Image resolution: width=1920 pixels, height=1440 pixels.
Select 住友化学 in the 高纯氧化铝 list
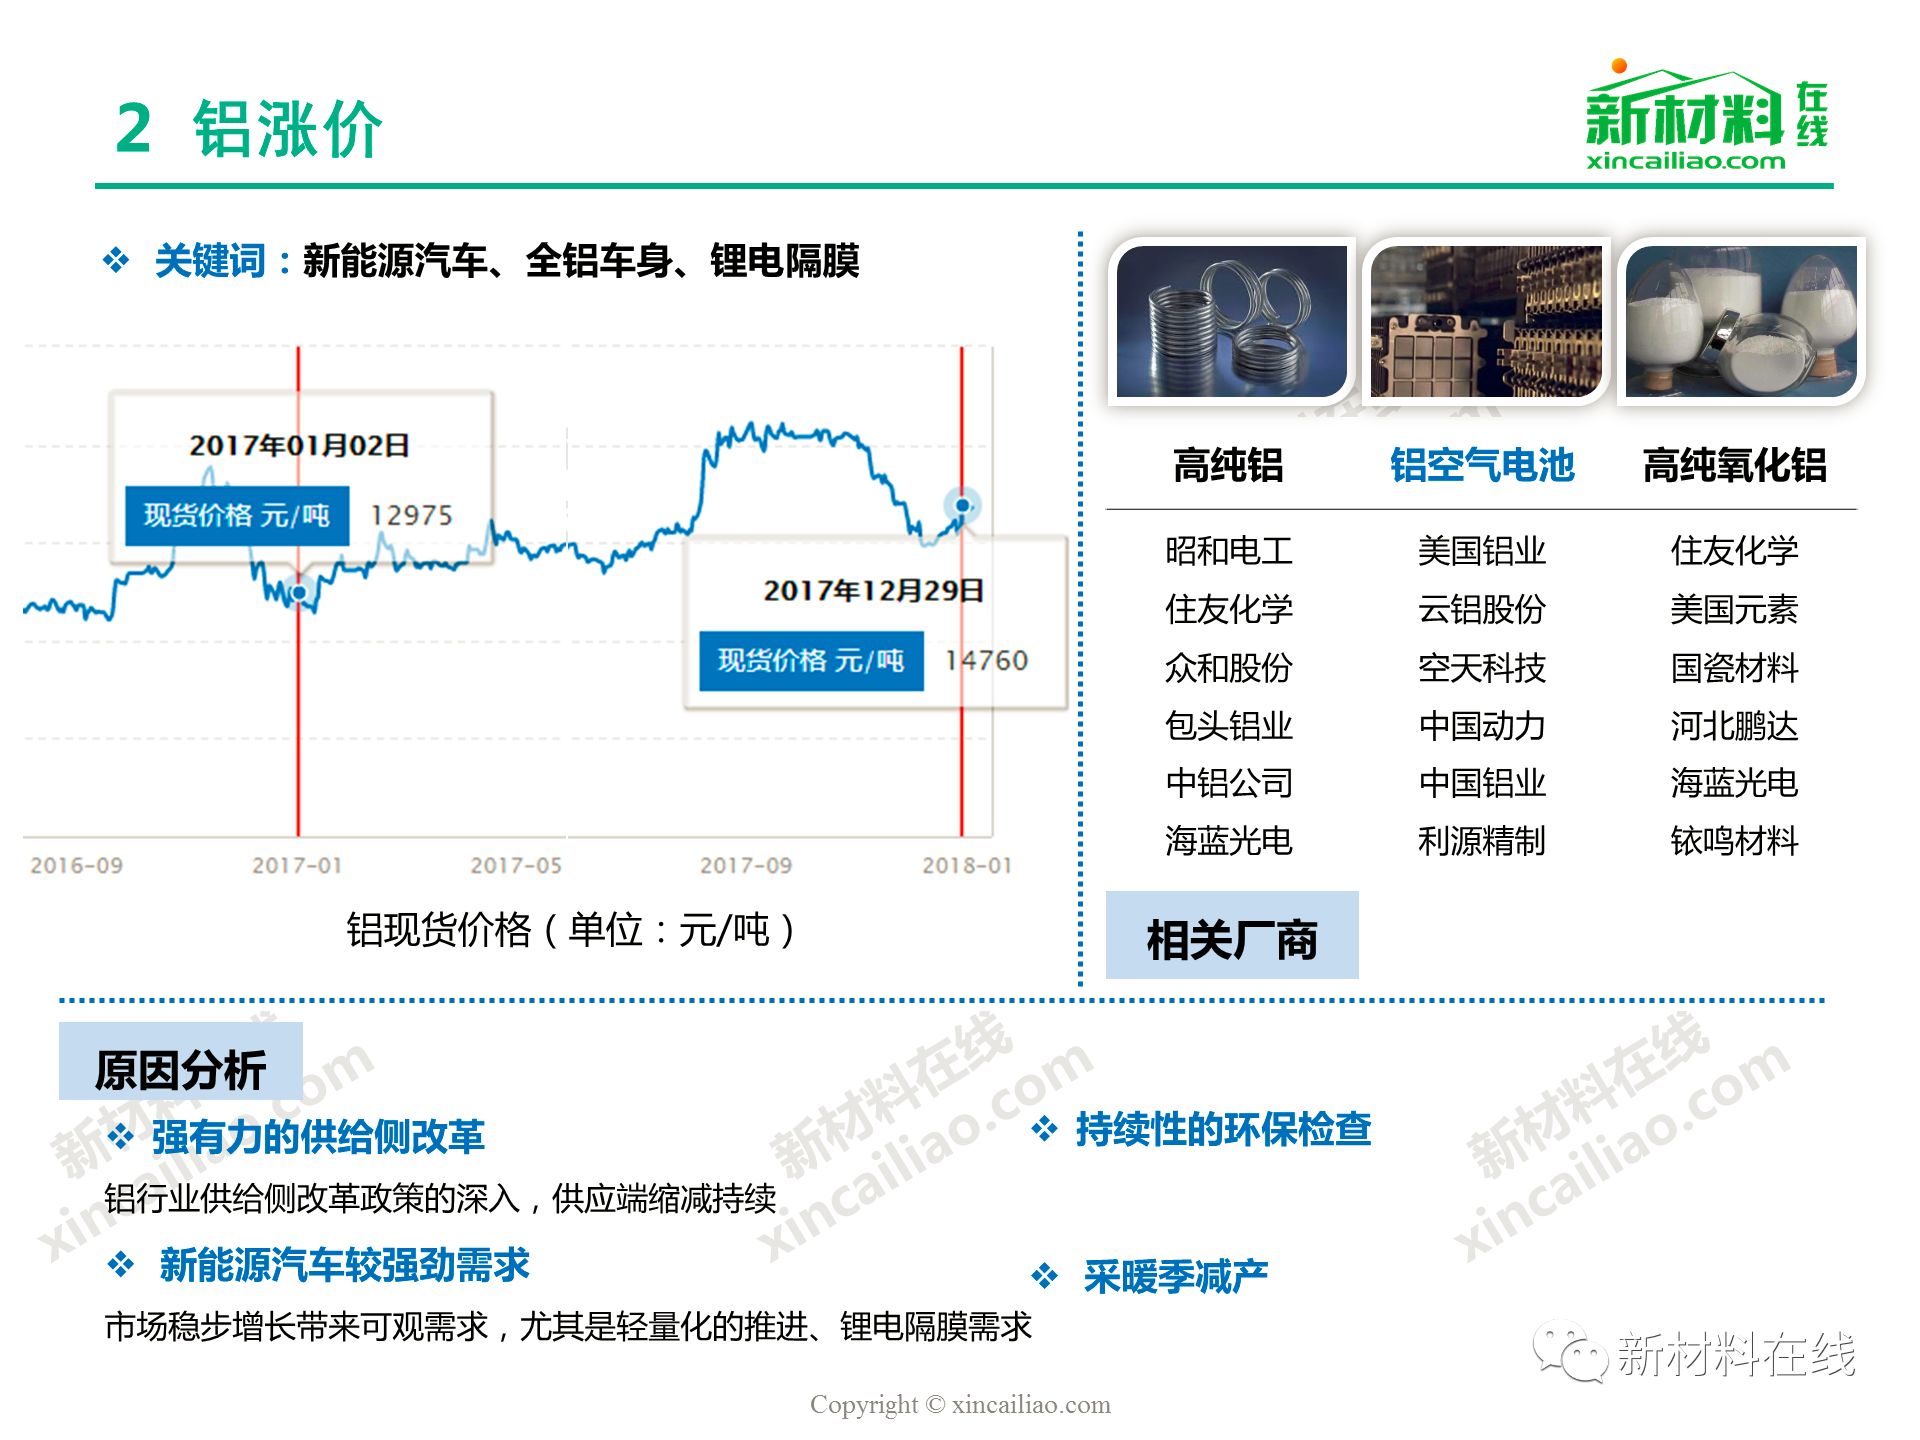click(1735, 551)
